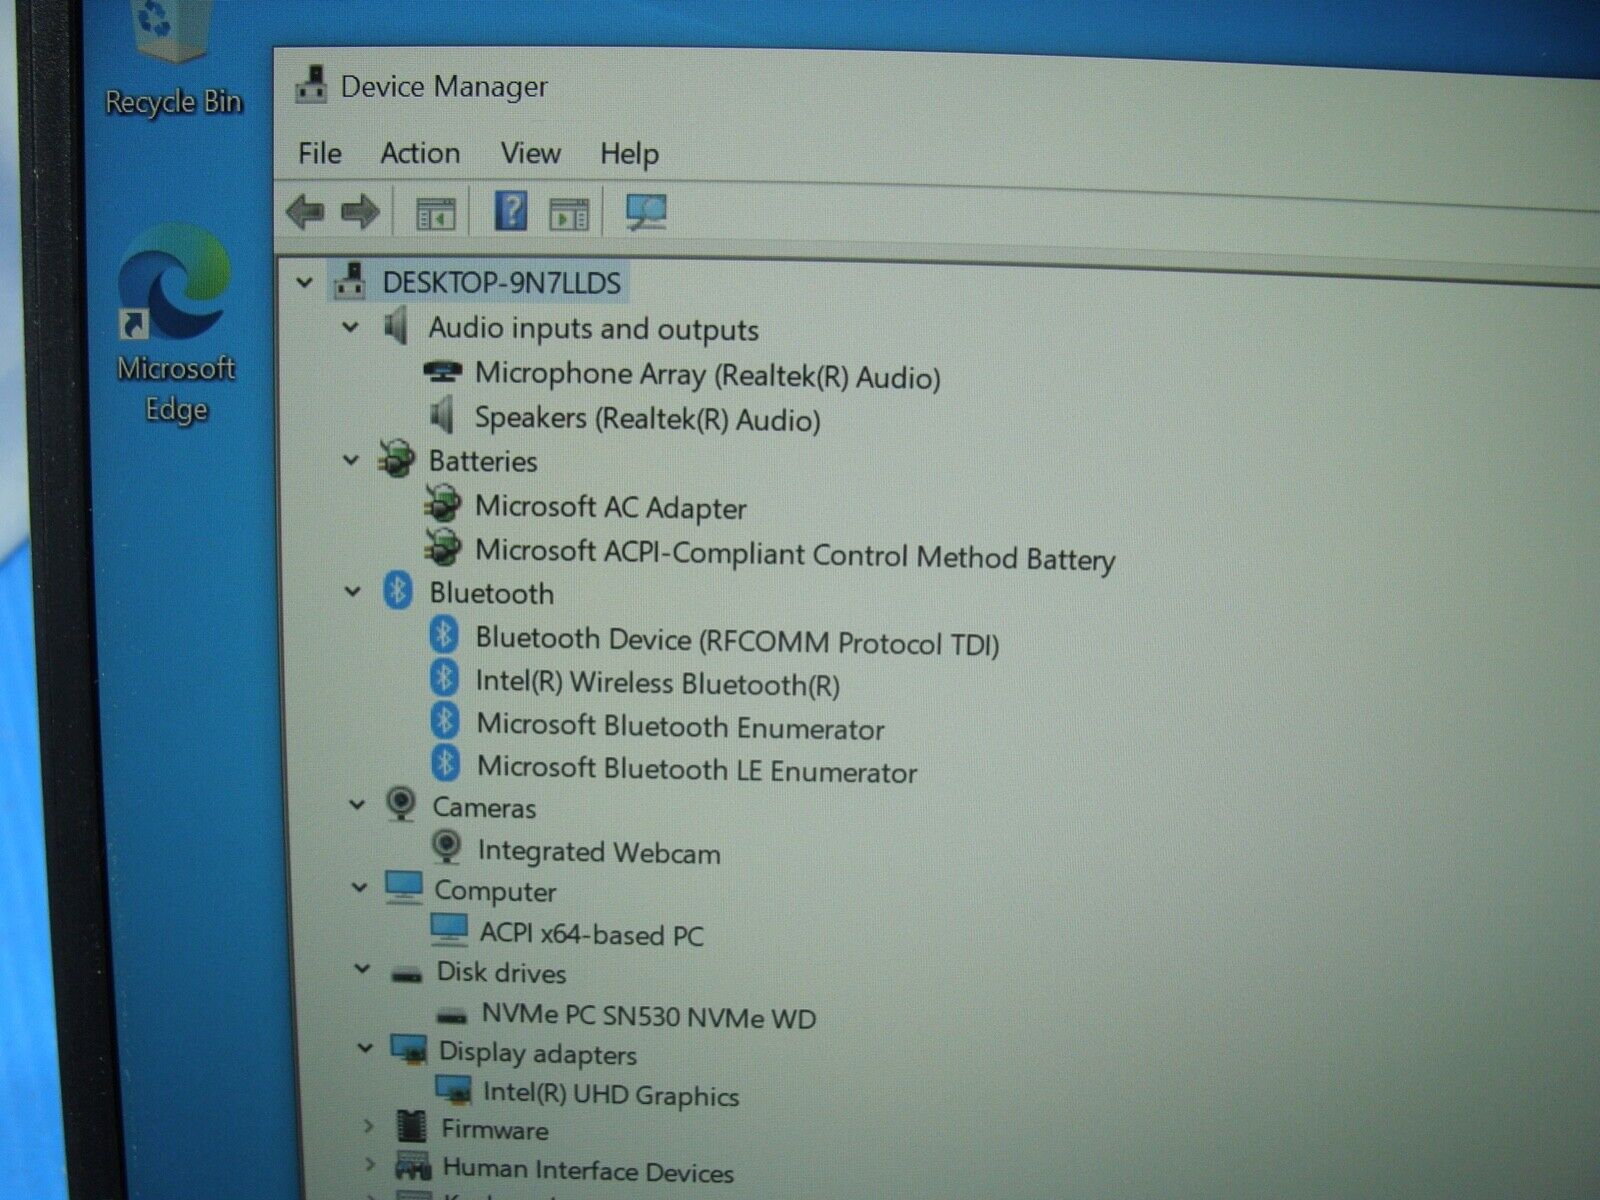The width and height of the screenshot is (1600, 1200).
Task: Click the DESKTOP-9N7LLDS computer icon
Action: coord(349,281)
